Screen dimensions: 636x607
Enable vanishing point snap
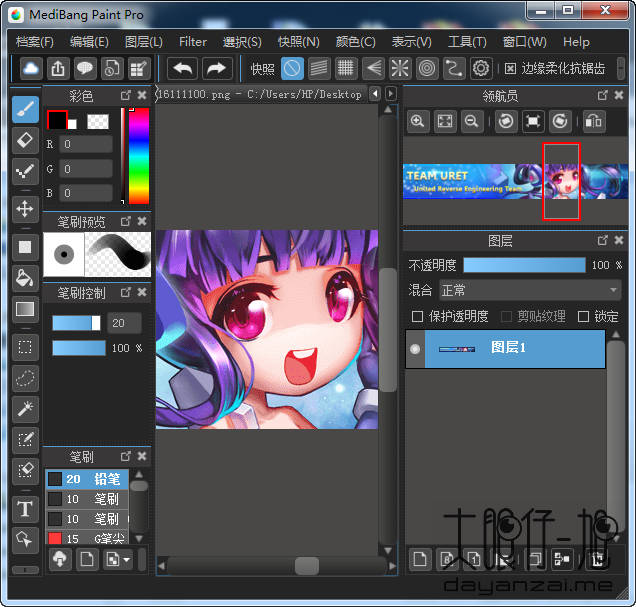[x=373, y=68]
